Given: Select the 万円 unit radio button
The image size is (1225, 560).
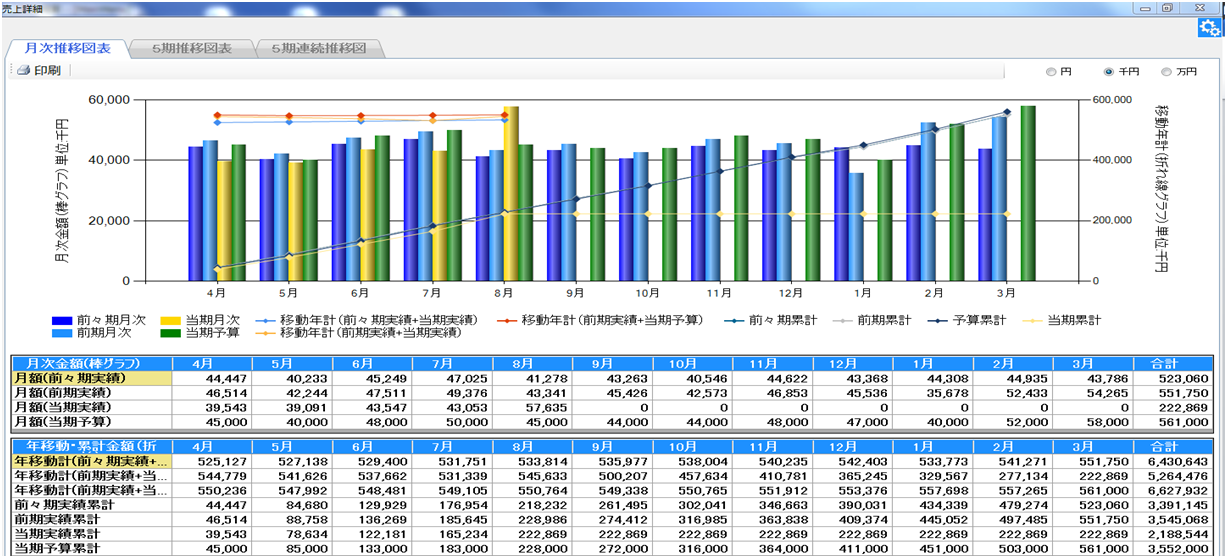Looking at the screenshot, I should click(1166, 72).
